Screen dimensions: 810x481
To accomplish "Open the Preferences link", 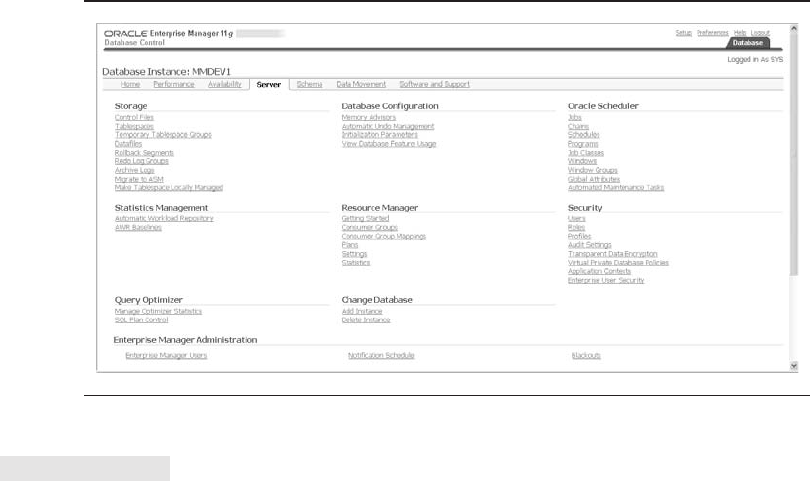I will (x=712, y=33).
